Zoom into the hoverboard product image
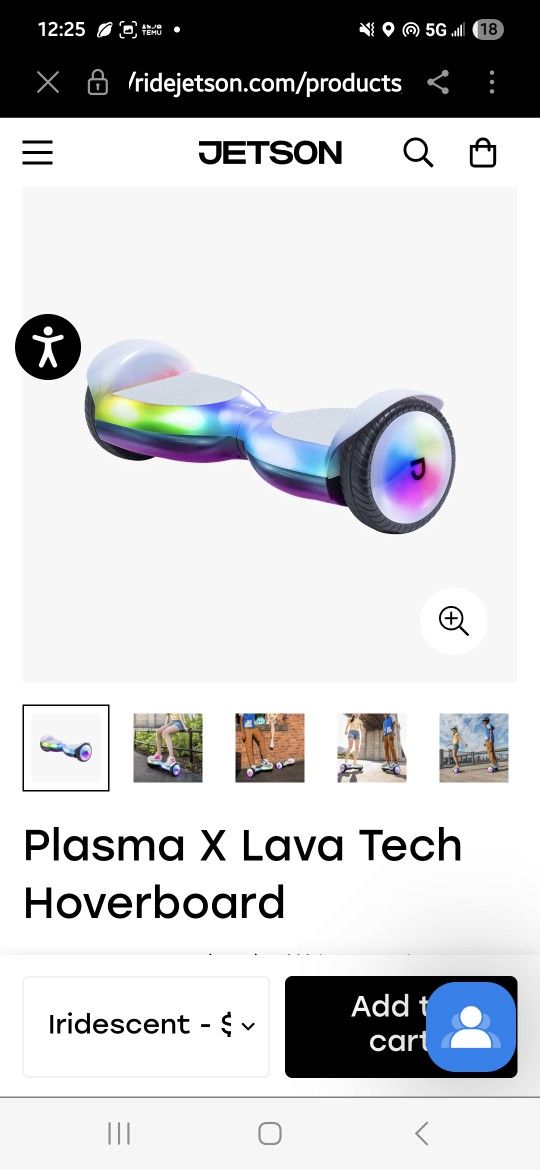The image size is (540, 1170). 453,621
